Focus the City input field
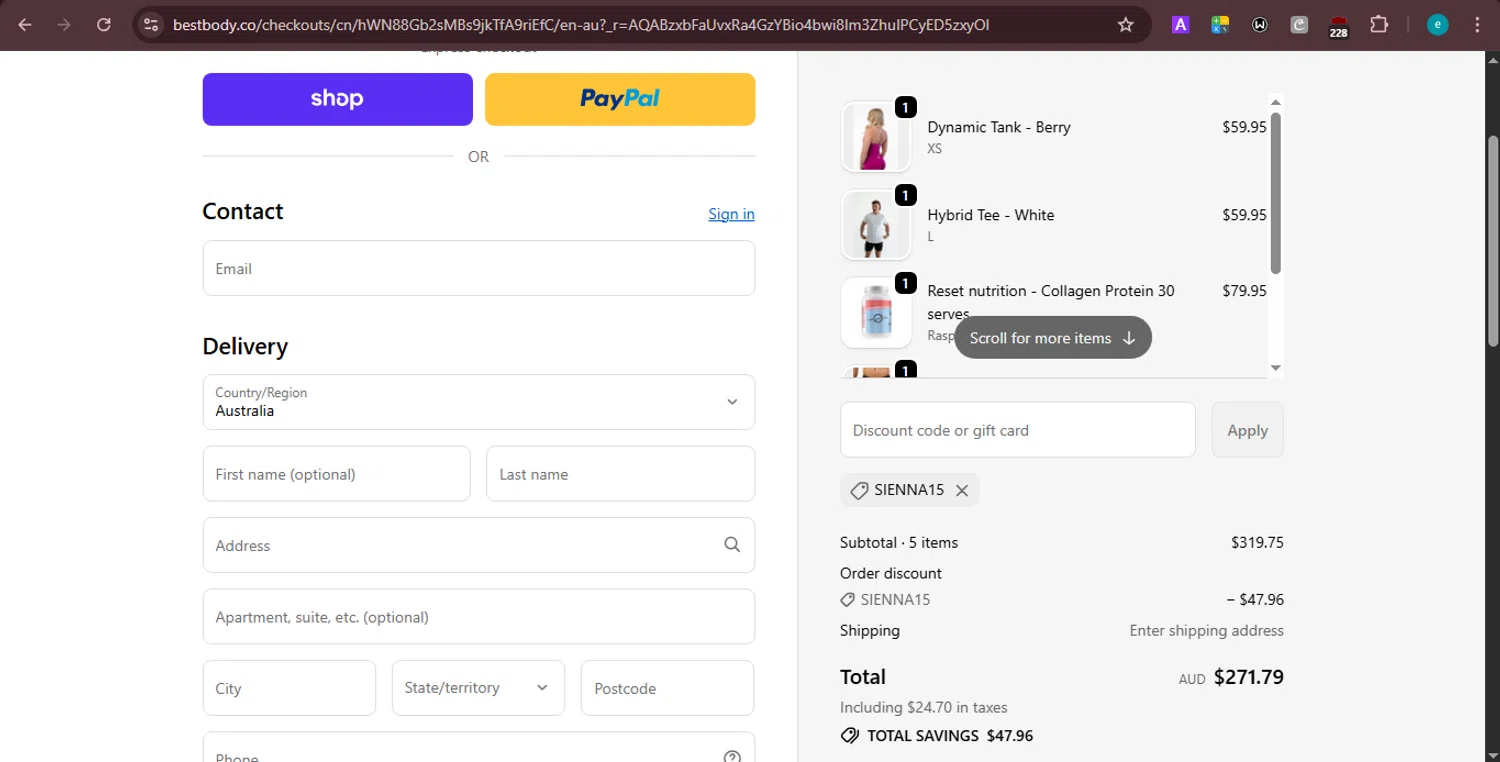The width and height of the screenshot is (1500, 762). coord(289,688)
